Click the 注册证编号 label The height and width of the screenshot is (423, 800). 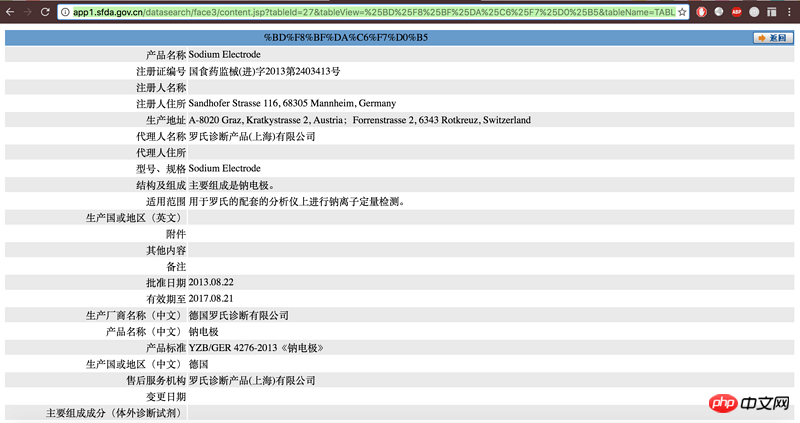tap(161, 71)
